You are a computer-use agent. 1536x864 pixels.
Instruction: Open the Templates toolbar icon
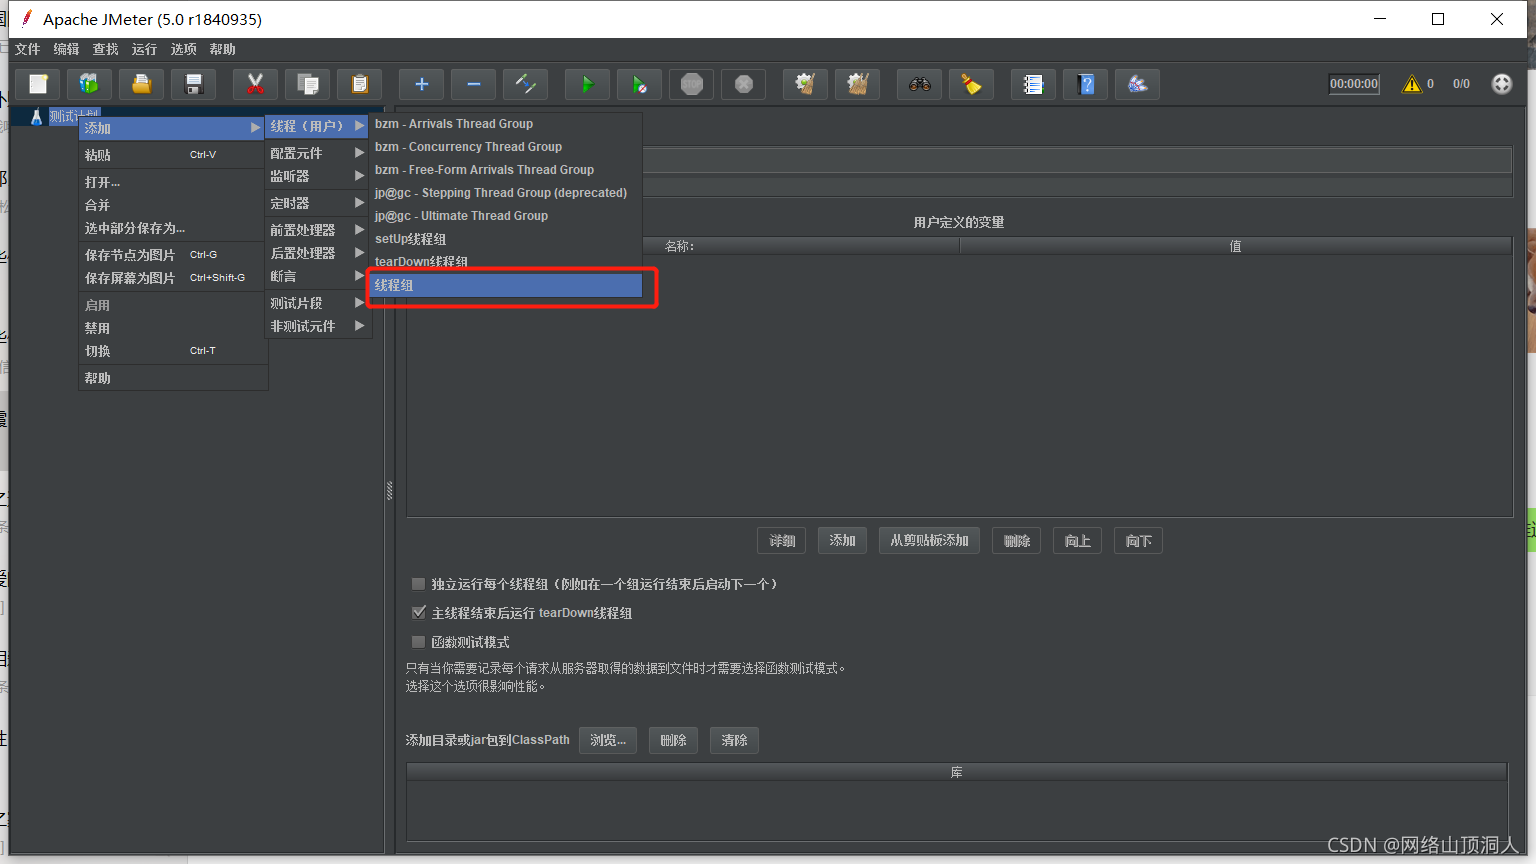click(x=90, y=84)
